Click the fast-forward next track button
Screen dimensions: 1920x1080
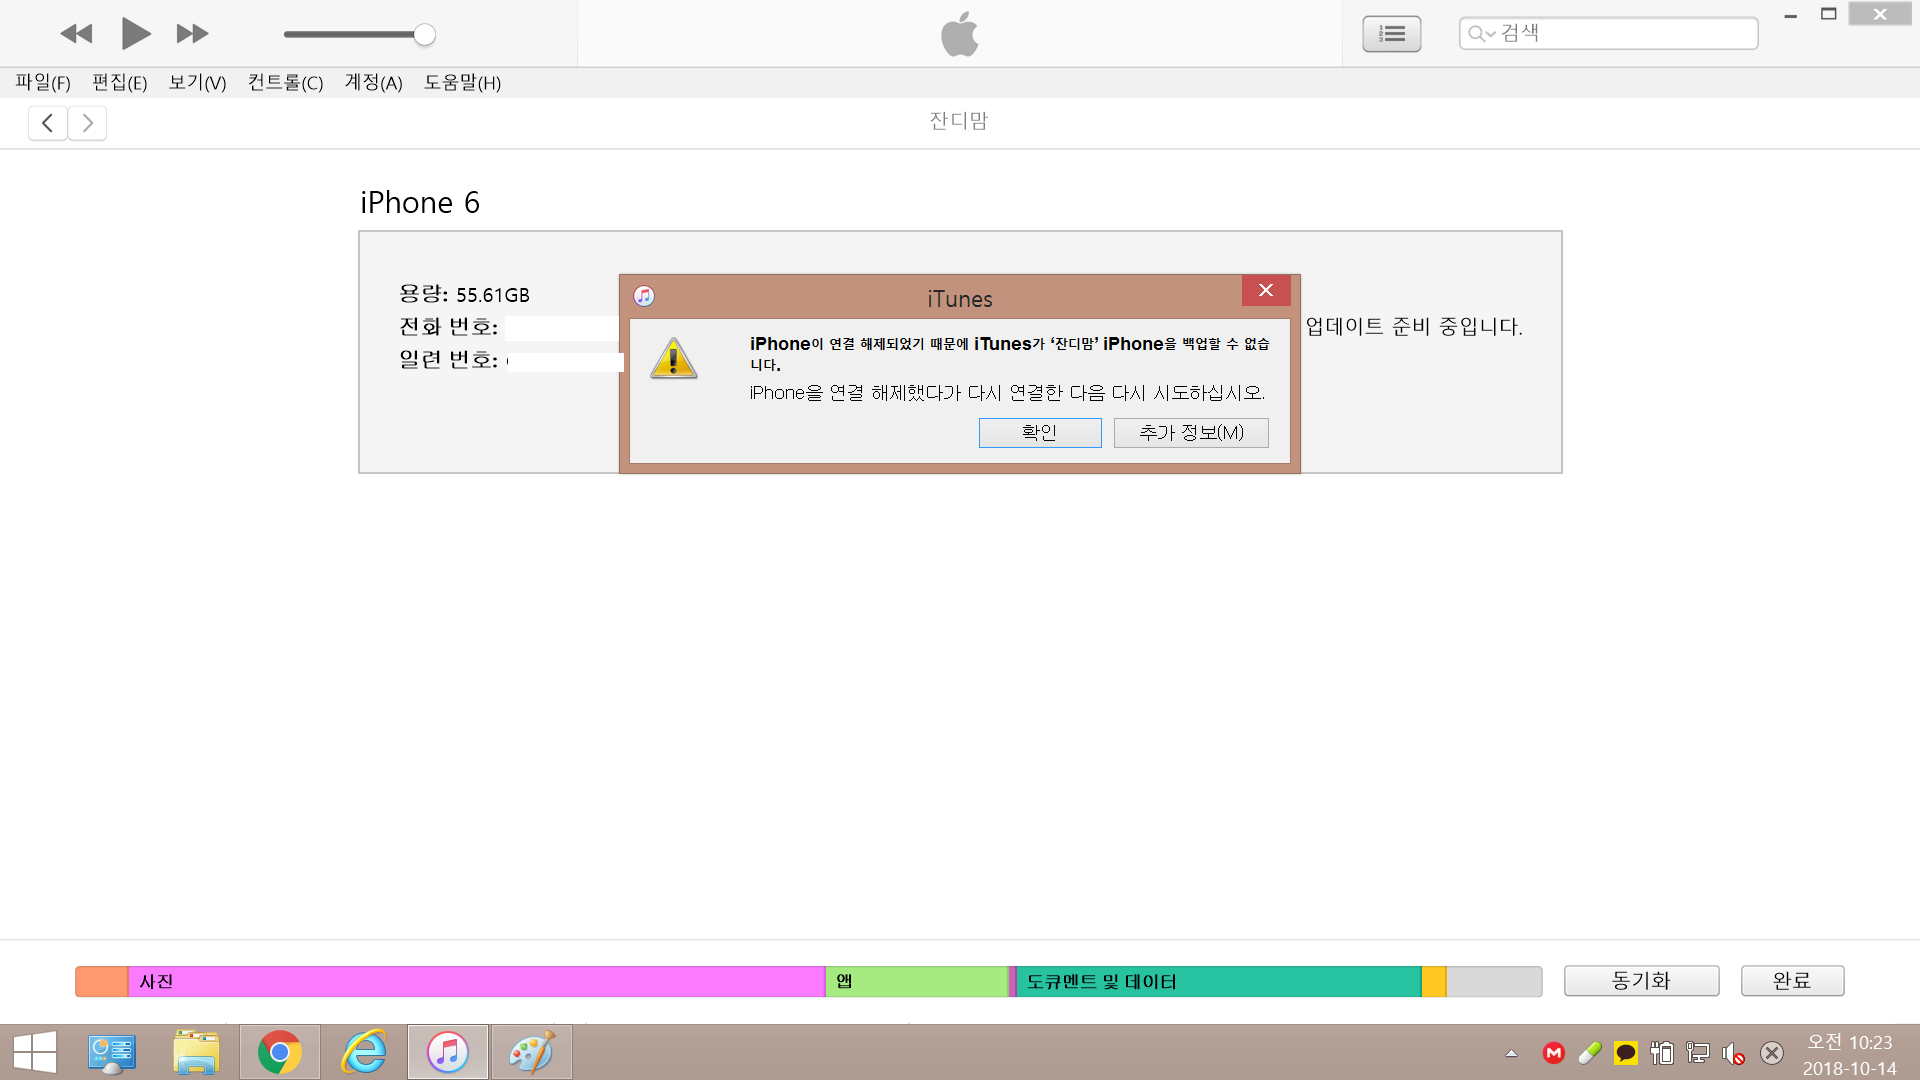(192, 34)
